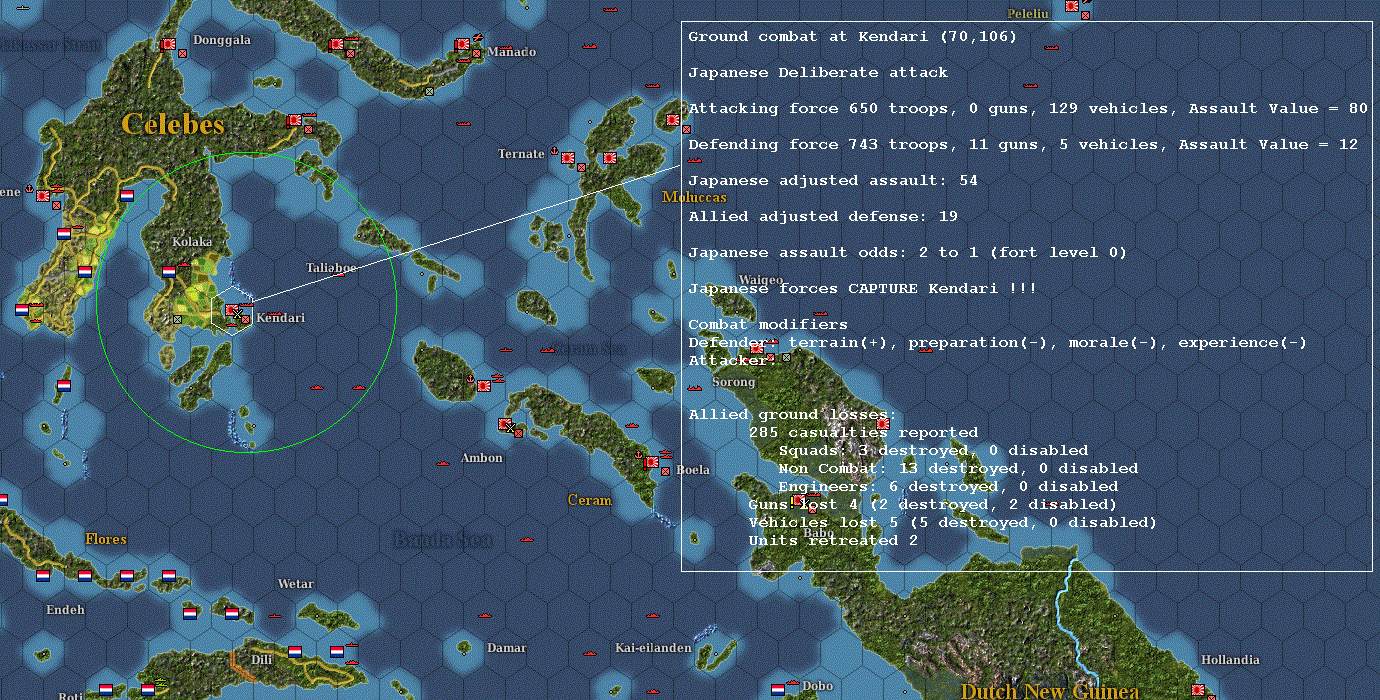The width and height of the screenshot is (1380, 700).
Task: Click the Ambon label
Action: 482,458
